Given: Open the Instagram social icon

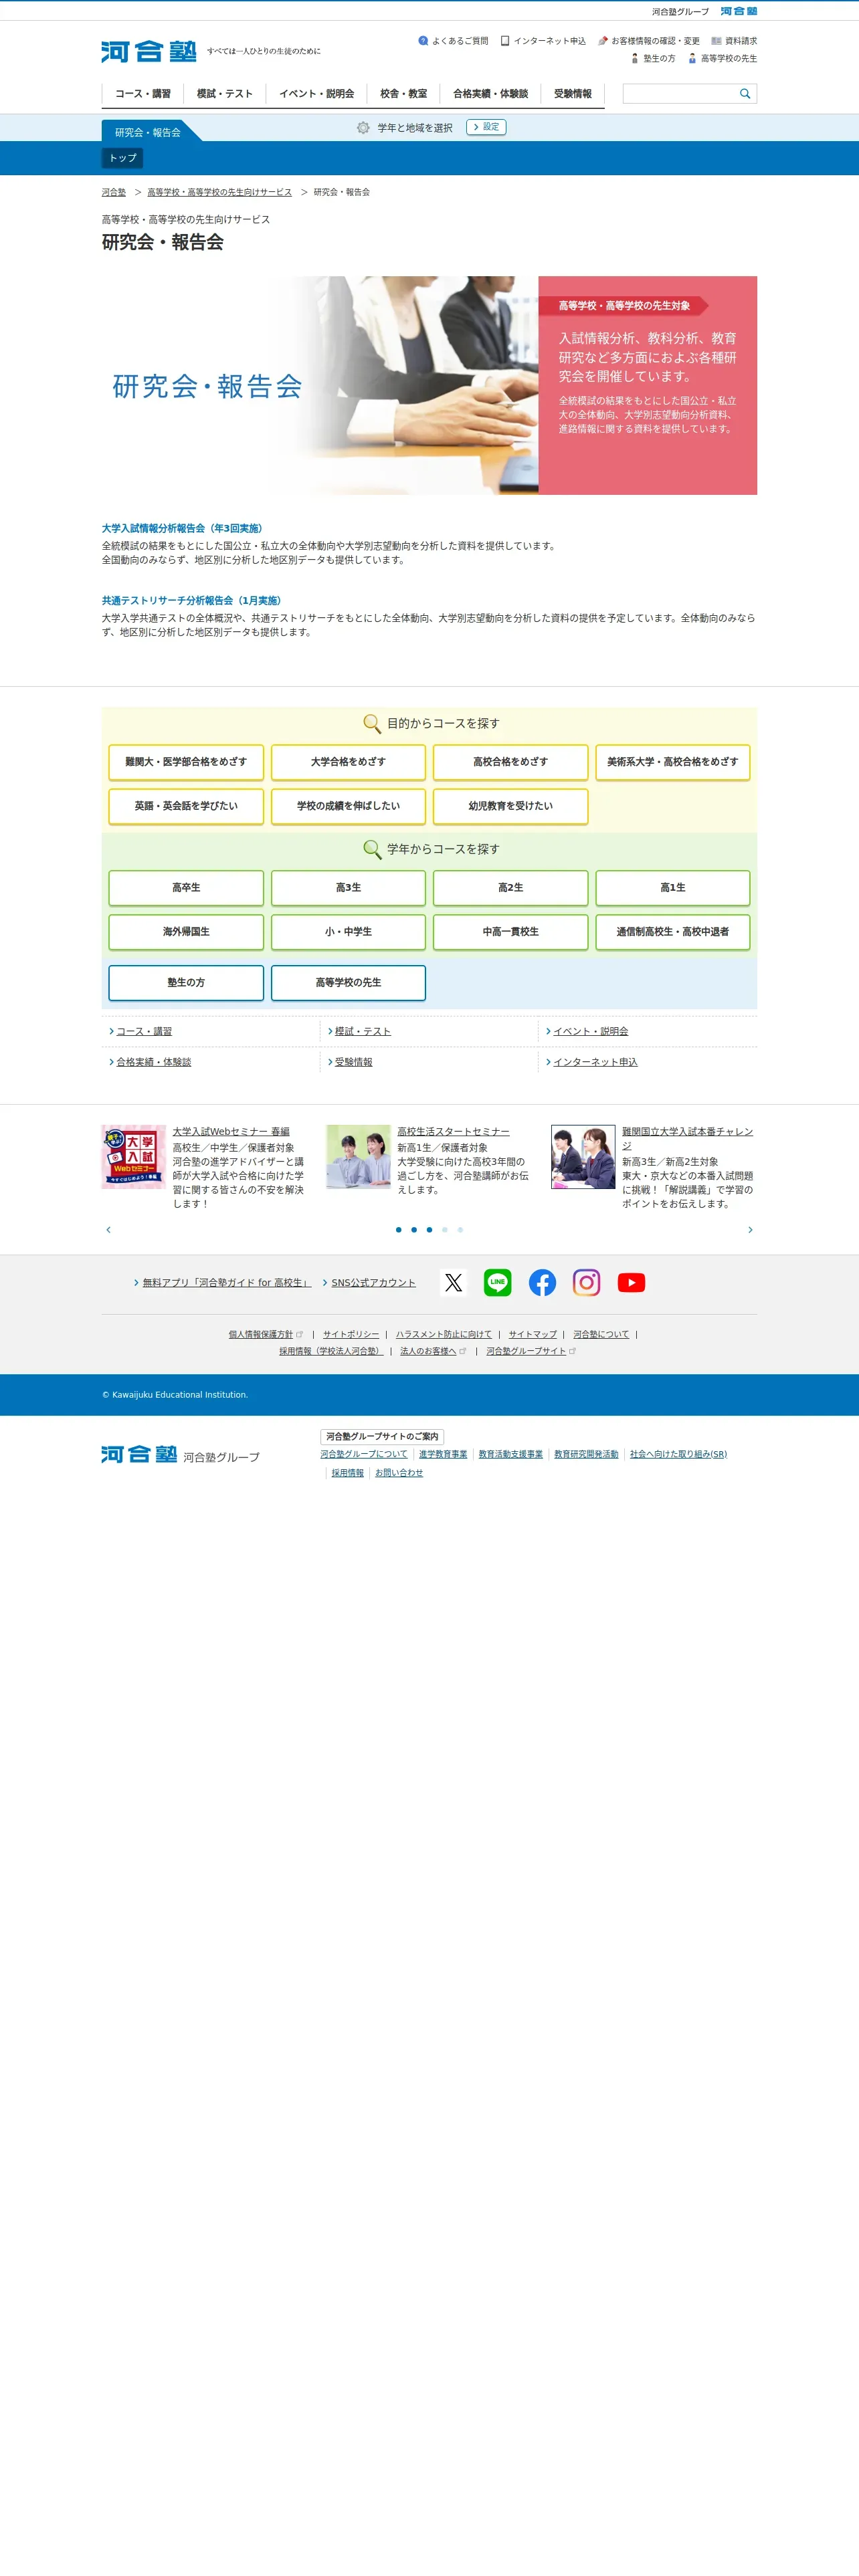Looking at the screenshot, I should 587,1282.
